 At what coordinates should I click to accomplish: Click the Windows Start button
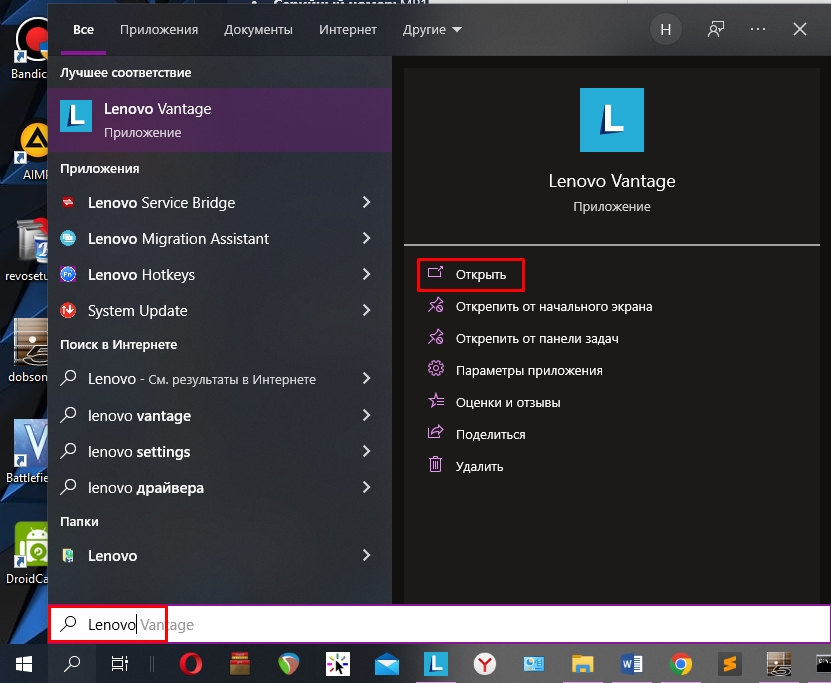pos(23,663)
